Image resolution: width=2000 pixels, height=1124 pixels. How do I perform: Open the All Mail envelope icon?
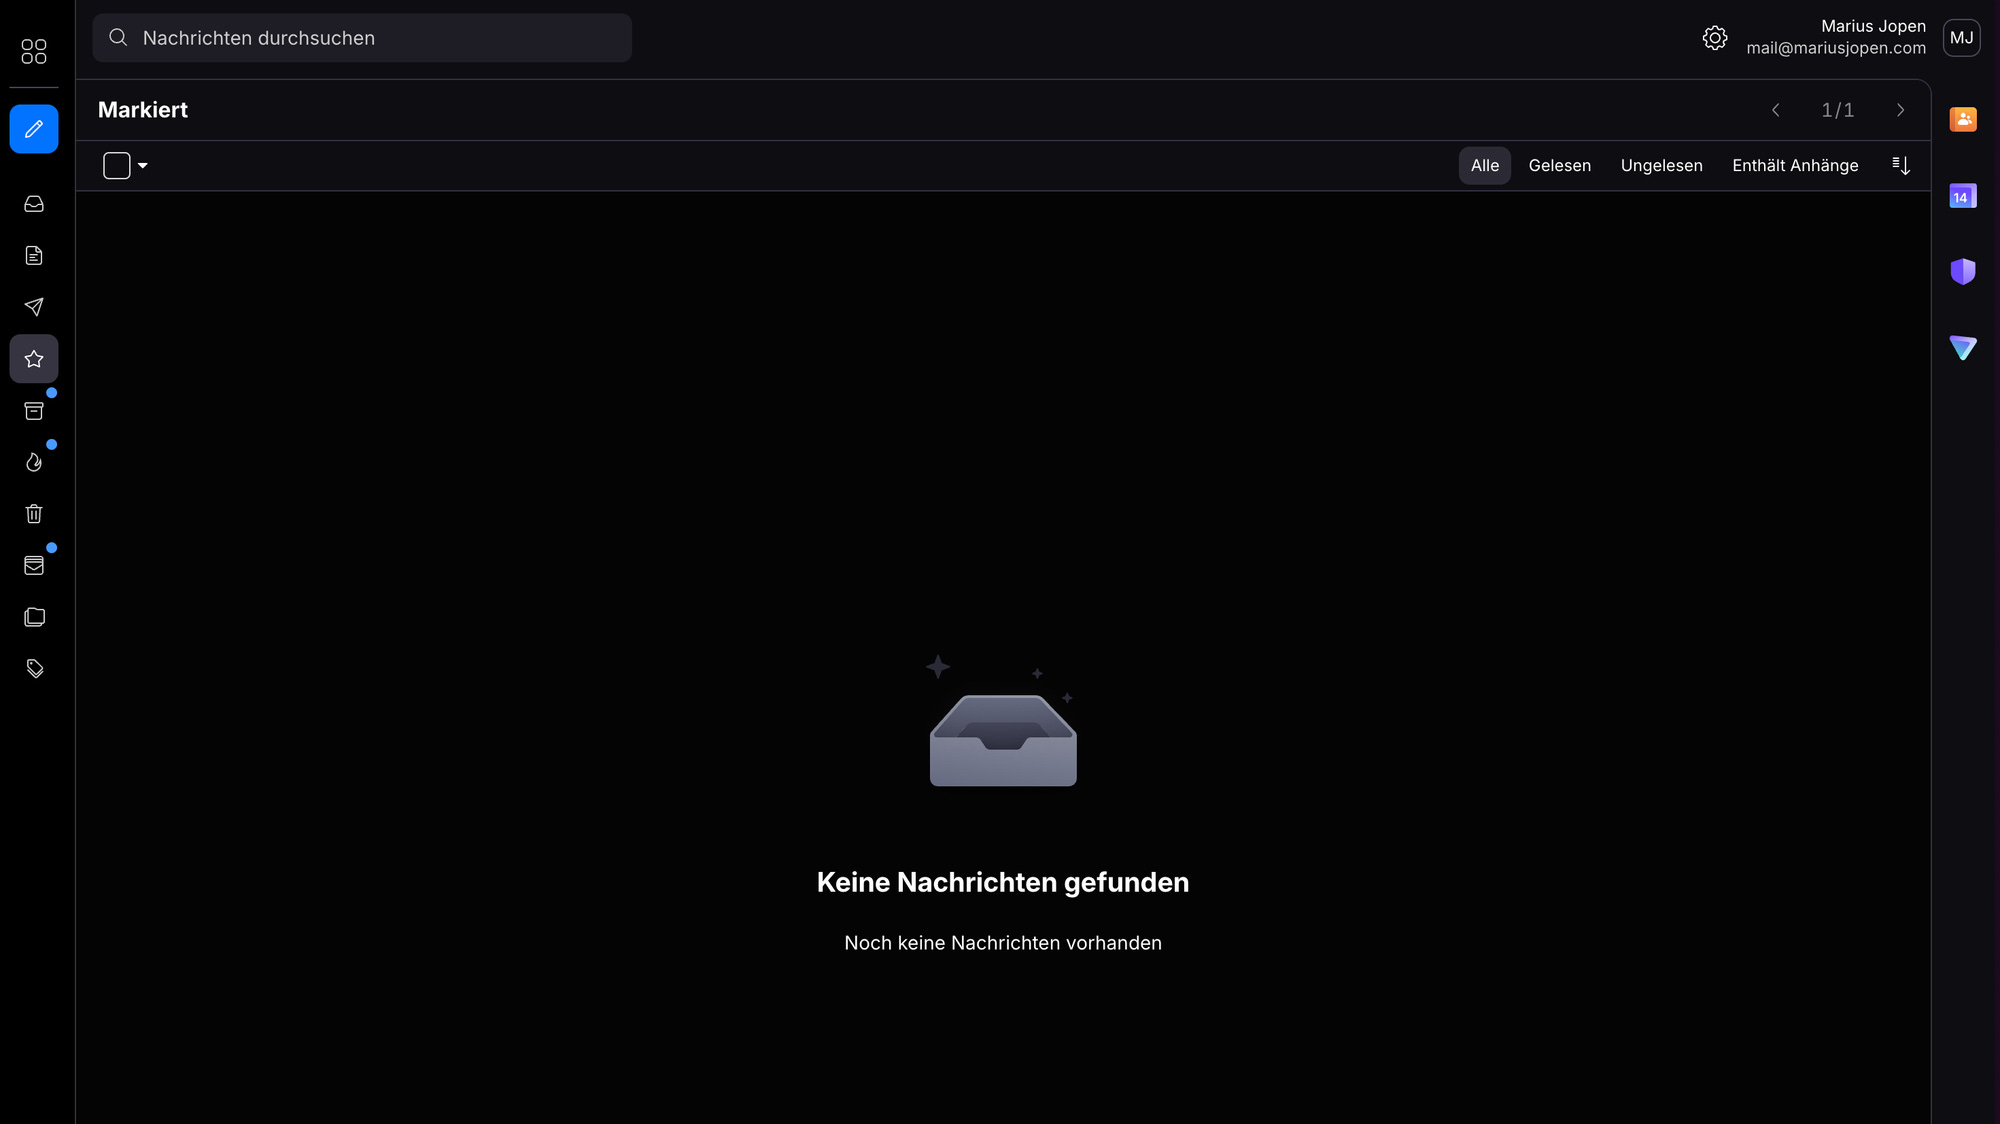[34, 566]
